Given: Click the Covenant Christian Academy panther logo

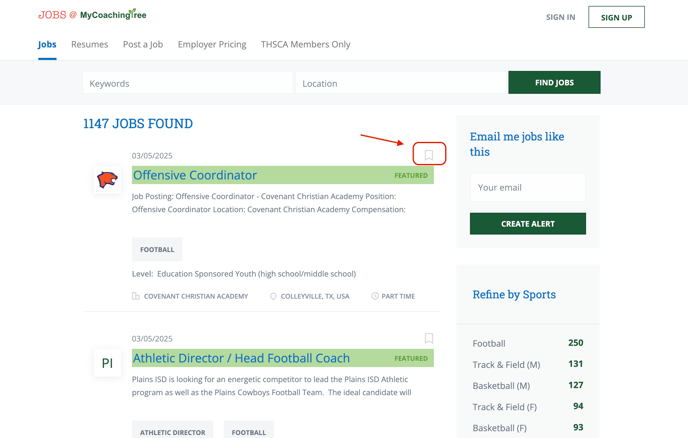Looking at the screenshot, I should coord(108,180).
